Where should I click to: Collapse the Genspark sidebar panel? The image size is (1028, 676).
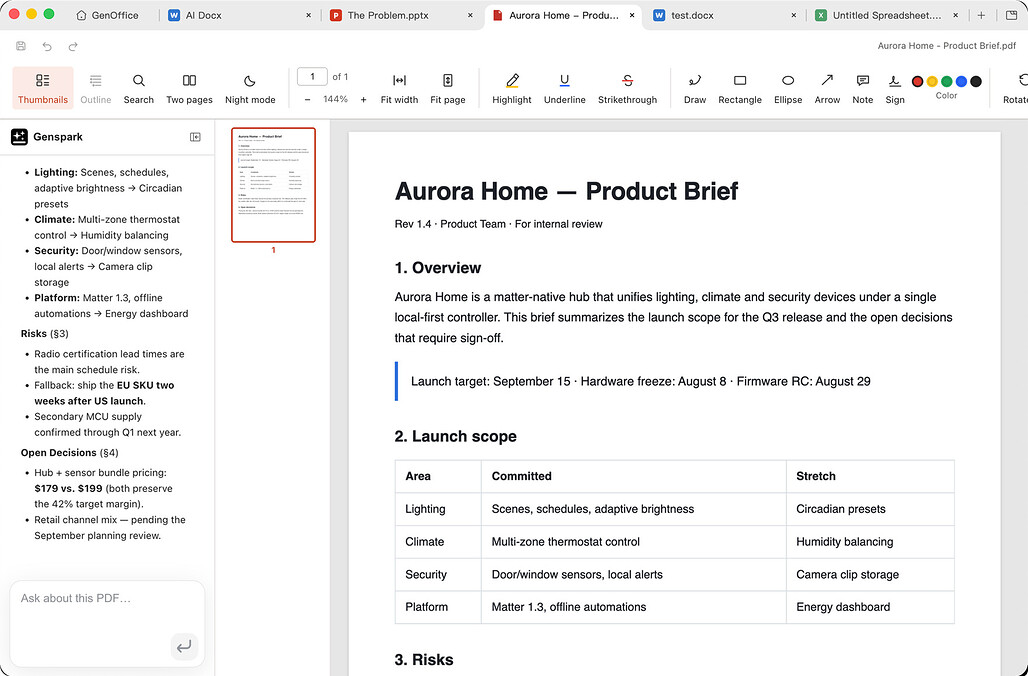(x=195, y=137)
